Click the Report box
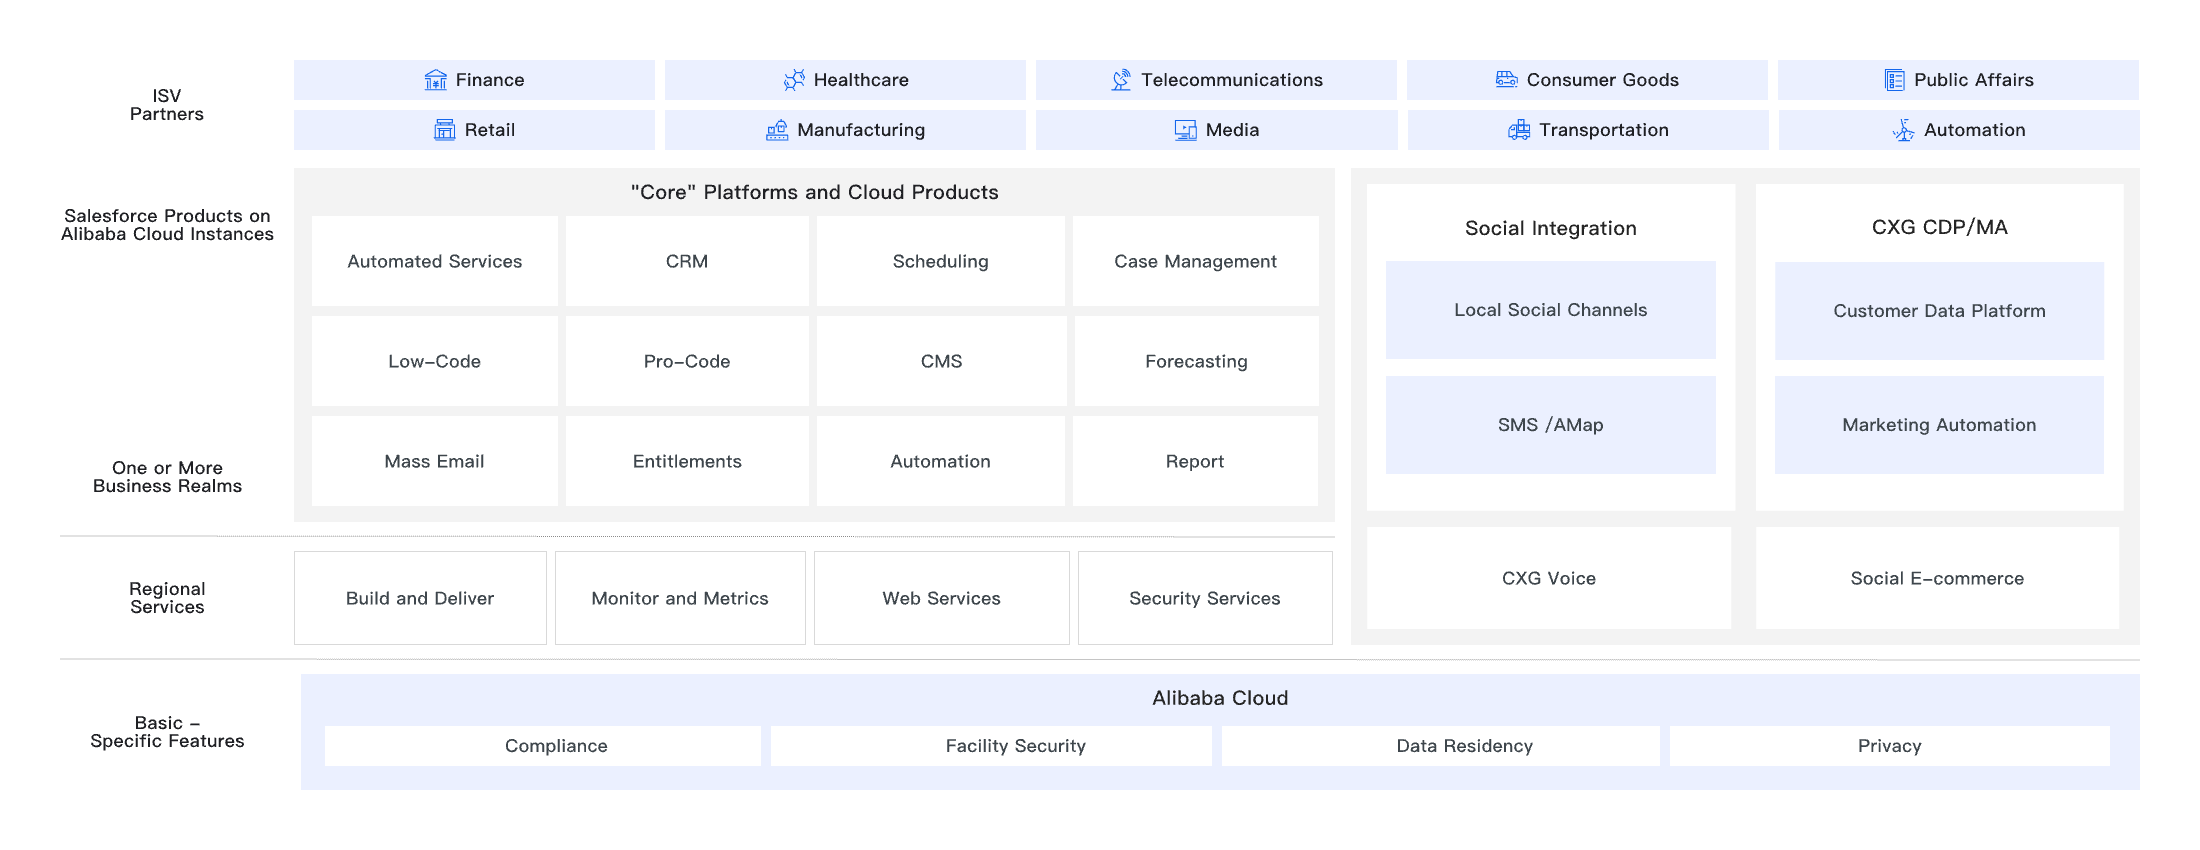Viewport: 2200px width, 850px height. [x=1195, y=461]
